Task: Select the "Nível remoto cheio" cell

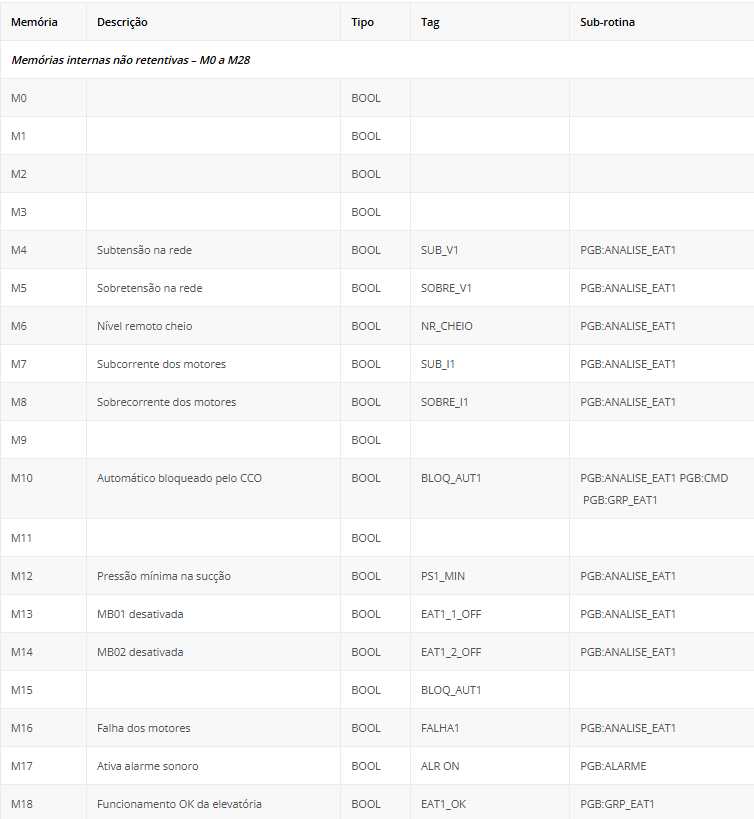Action: point(144,326)
